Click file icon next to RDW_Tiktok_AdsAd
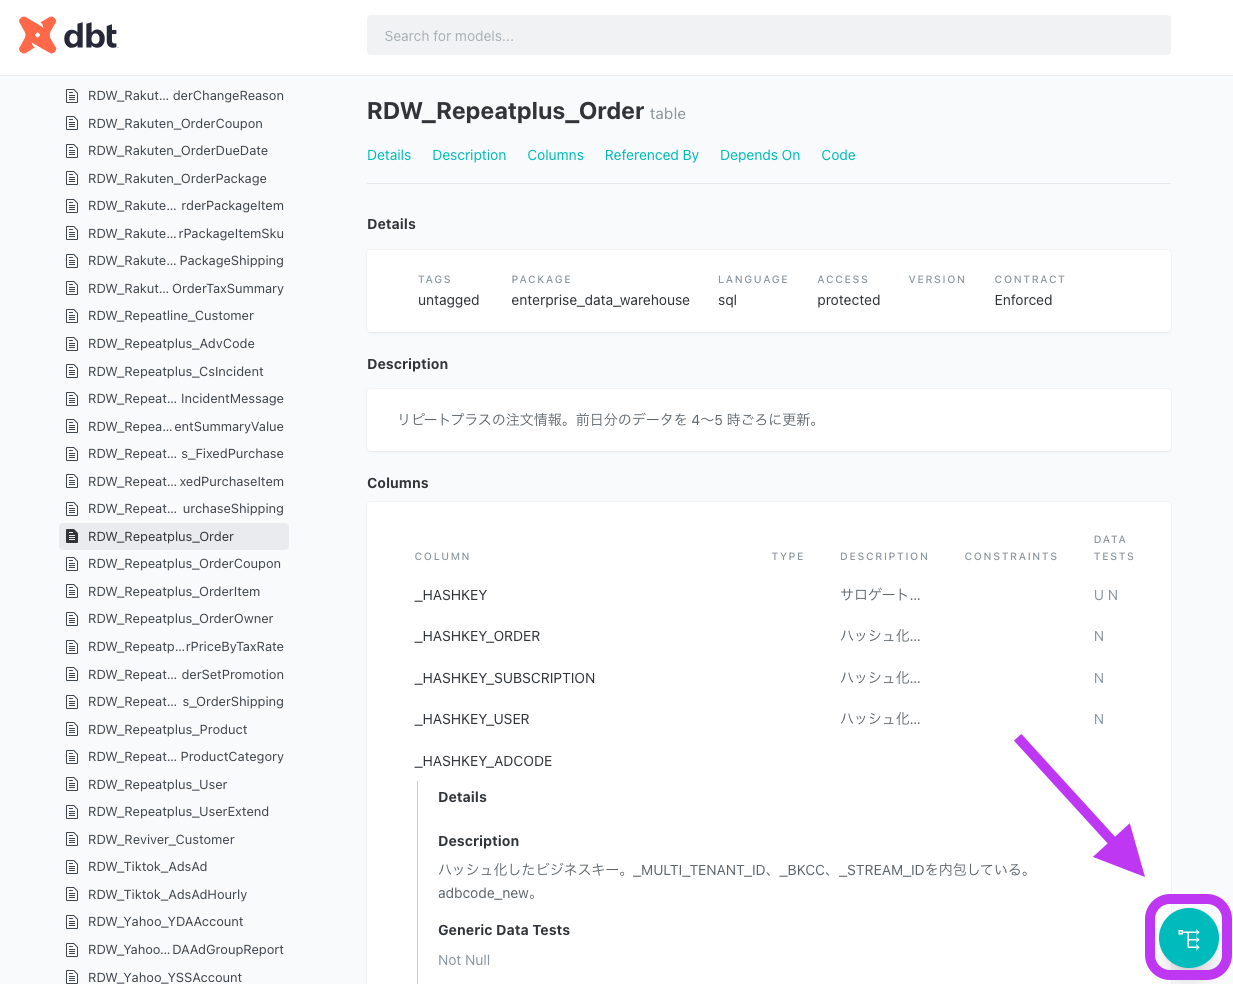 (72, 867)
